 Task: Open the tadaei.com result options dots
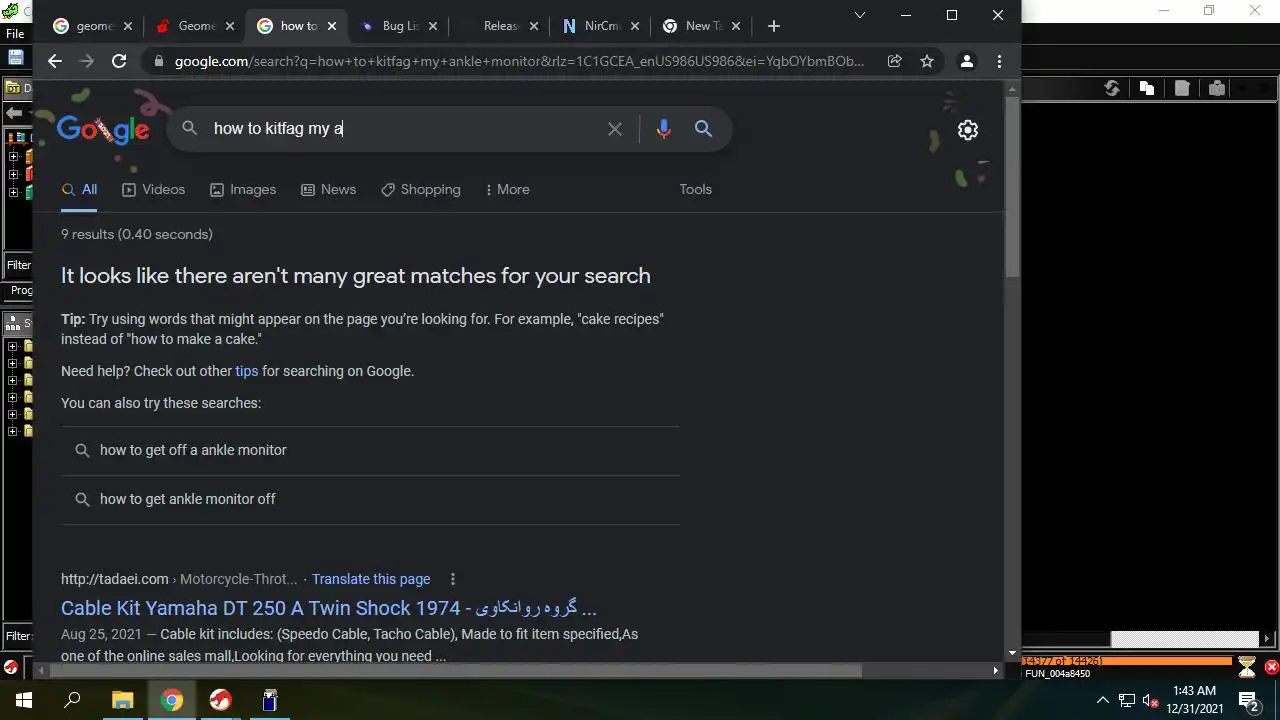pyautogui.click(x=452, y=579)
